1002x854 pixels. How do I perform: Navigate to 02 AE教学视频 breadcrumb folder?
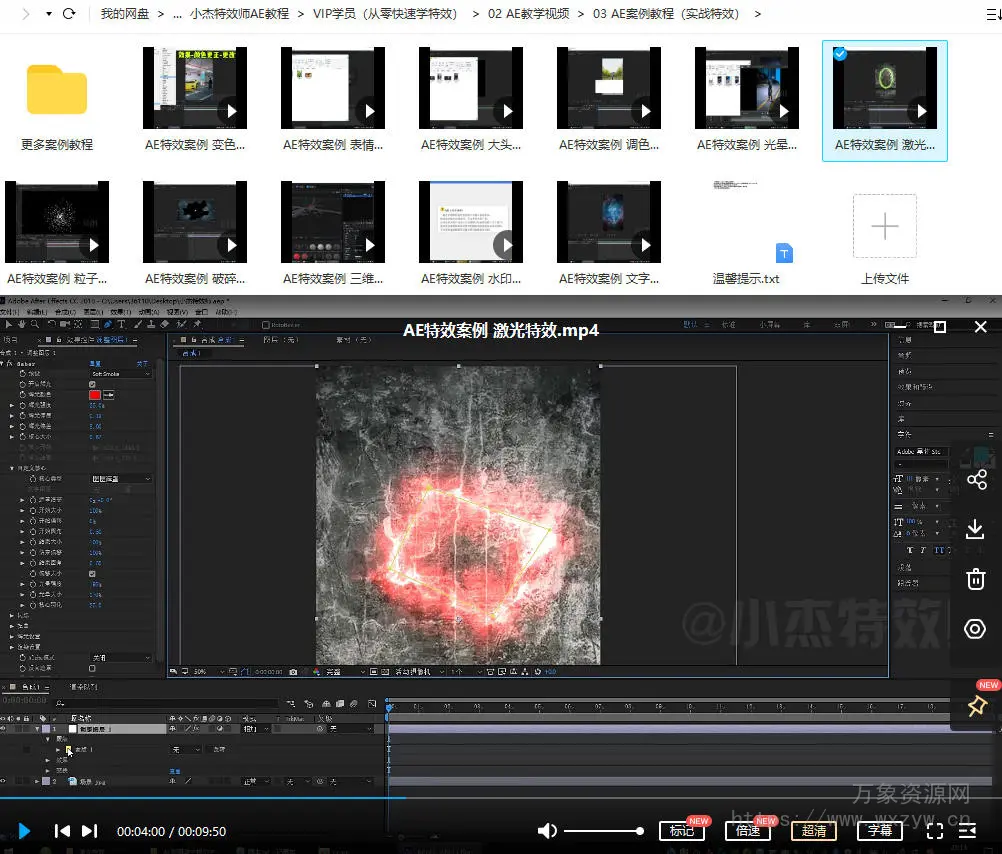[x=528, y=14]
